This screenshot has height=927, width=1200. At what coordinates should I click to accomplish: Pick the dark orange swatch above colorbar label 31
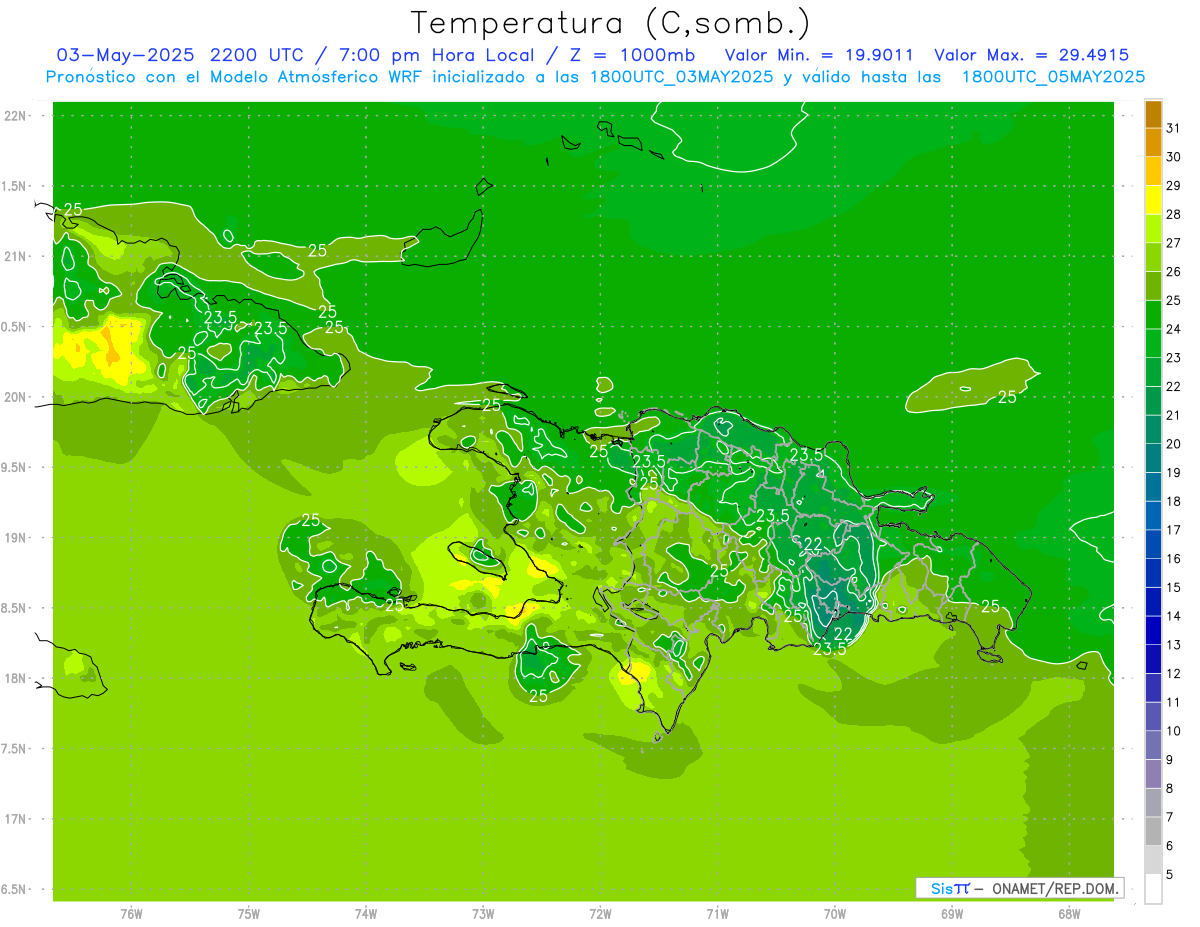[x=1153, y=114]
